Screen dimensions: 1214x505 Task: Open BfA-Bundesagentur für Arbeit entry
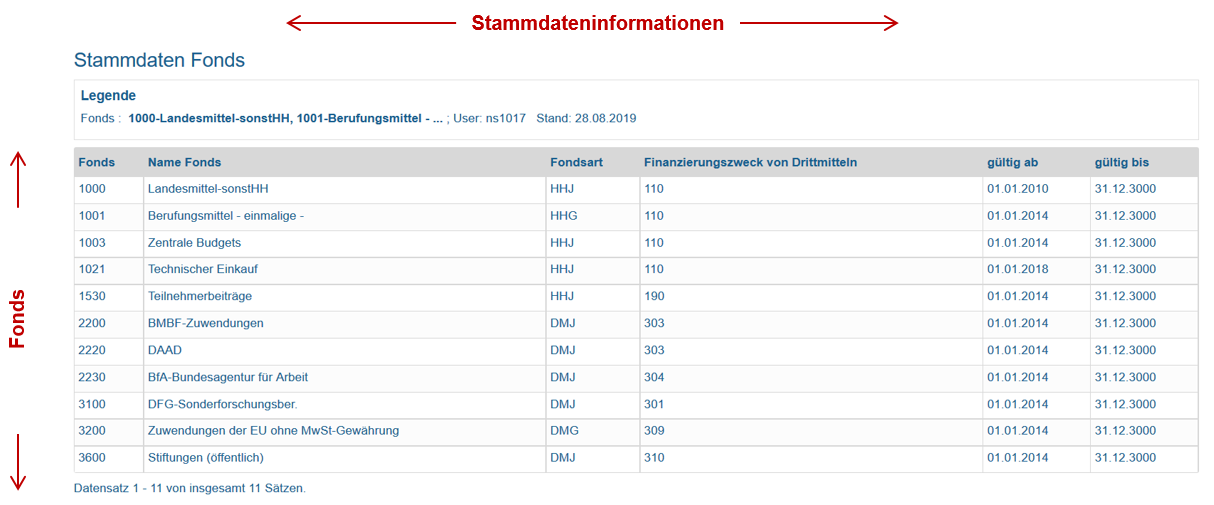[x=228, y=378]
